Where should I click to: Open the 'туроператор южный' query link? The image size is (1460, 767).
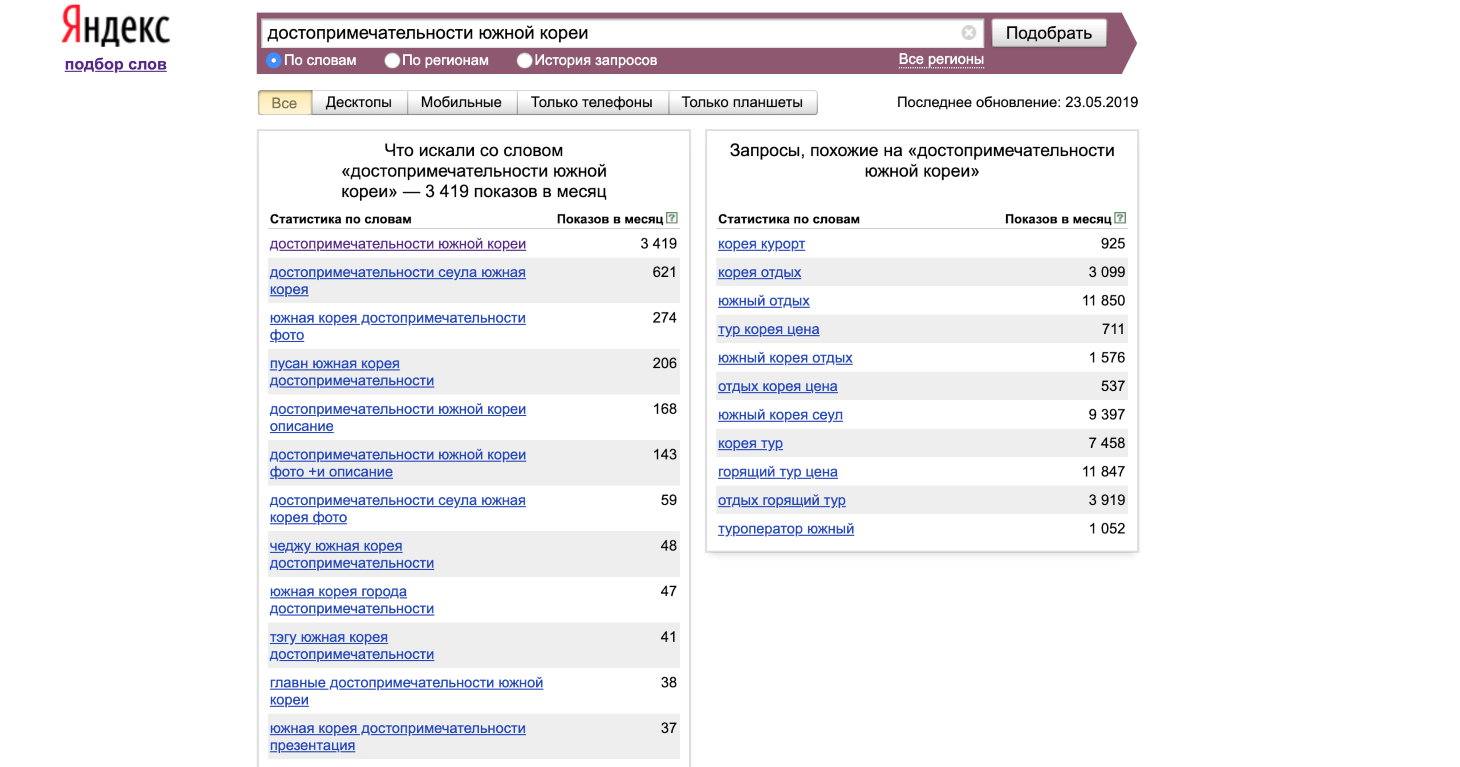[x=785, y=529]
